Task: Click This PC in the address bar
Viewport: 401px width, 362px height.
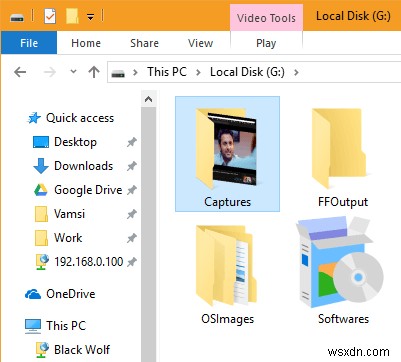Action: click(167, 72)
